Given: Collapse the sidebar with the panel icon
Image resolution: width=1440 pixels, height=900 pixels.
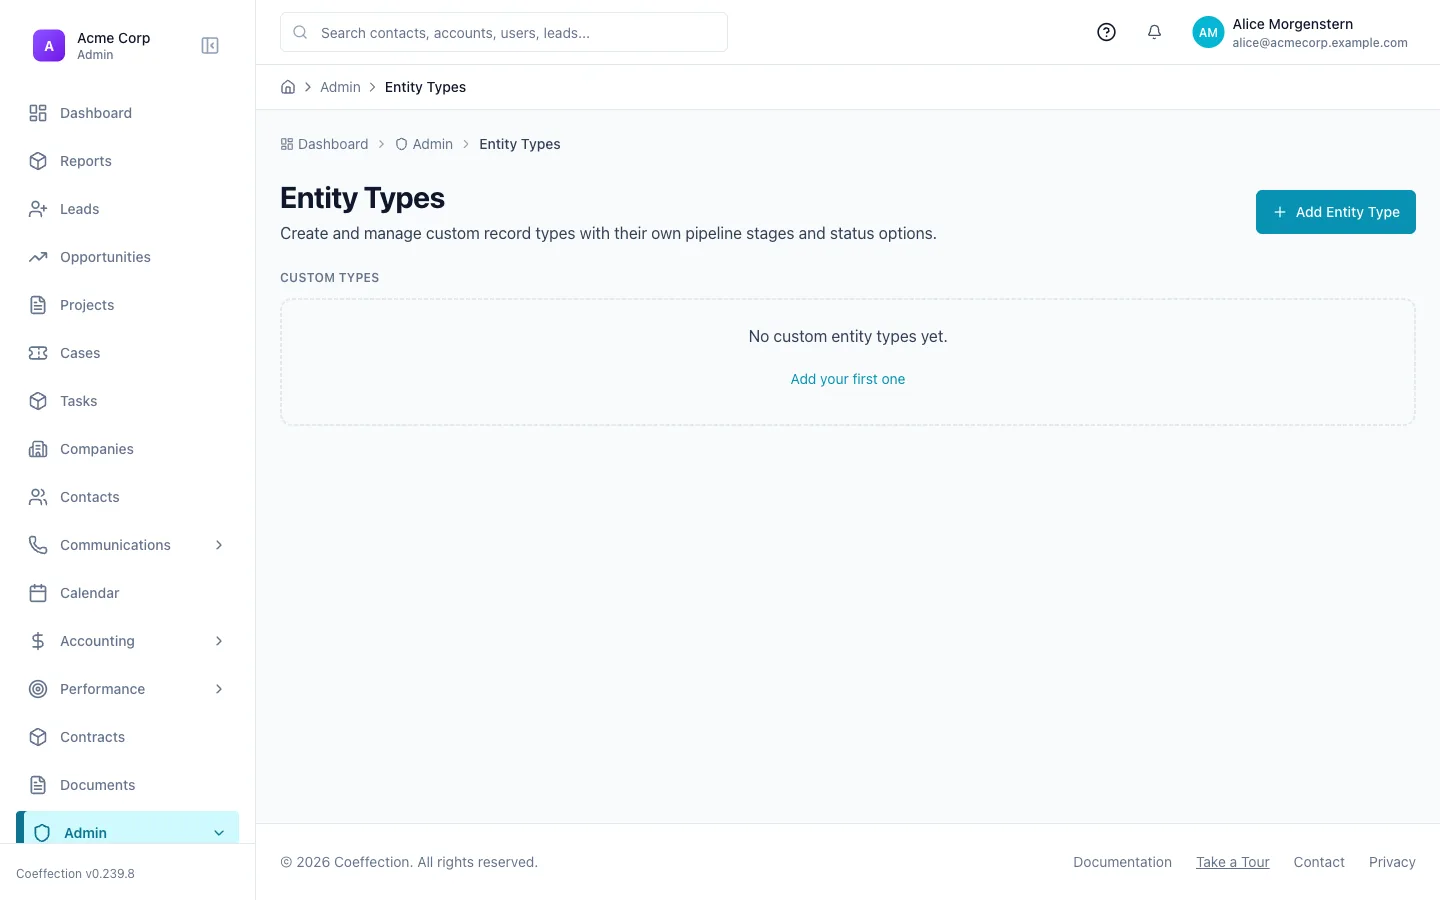Looking at the screenshot, I should (x=210, y=46).
